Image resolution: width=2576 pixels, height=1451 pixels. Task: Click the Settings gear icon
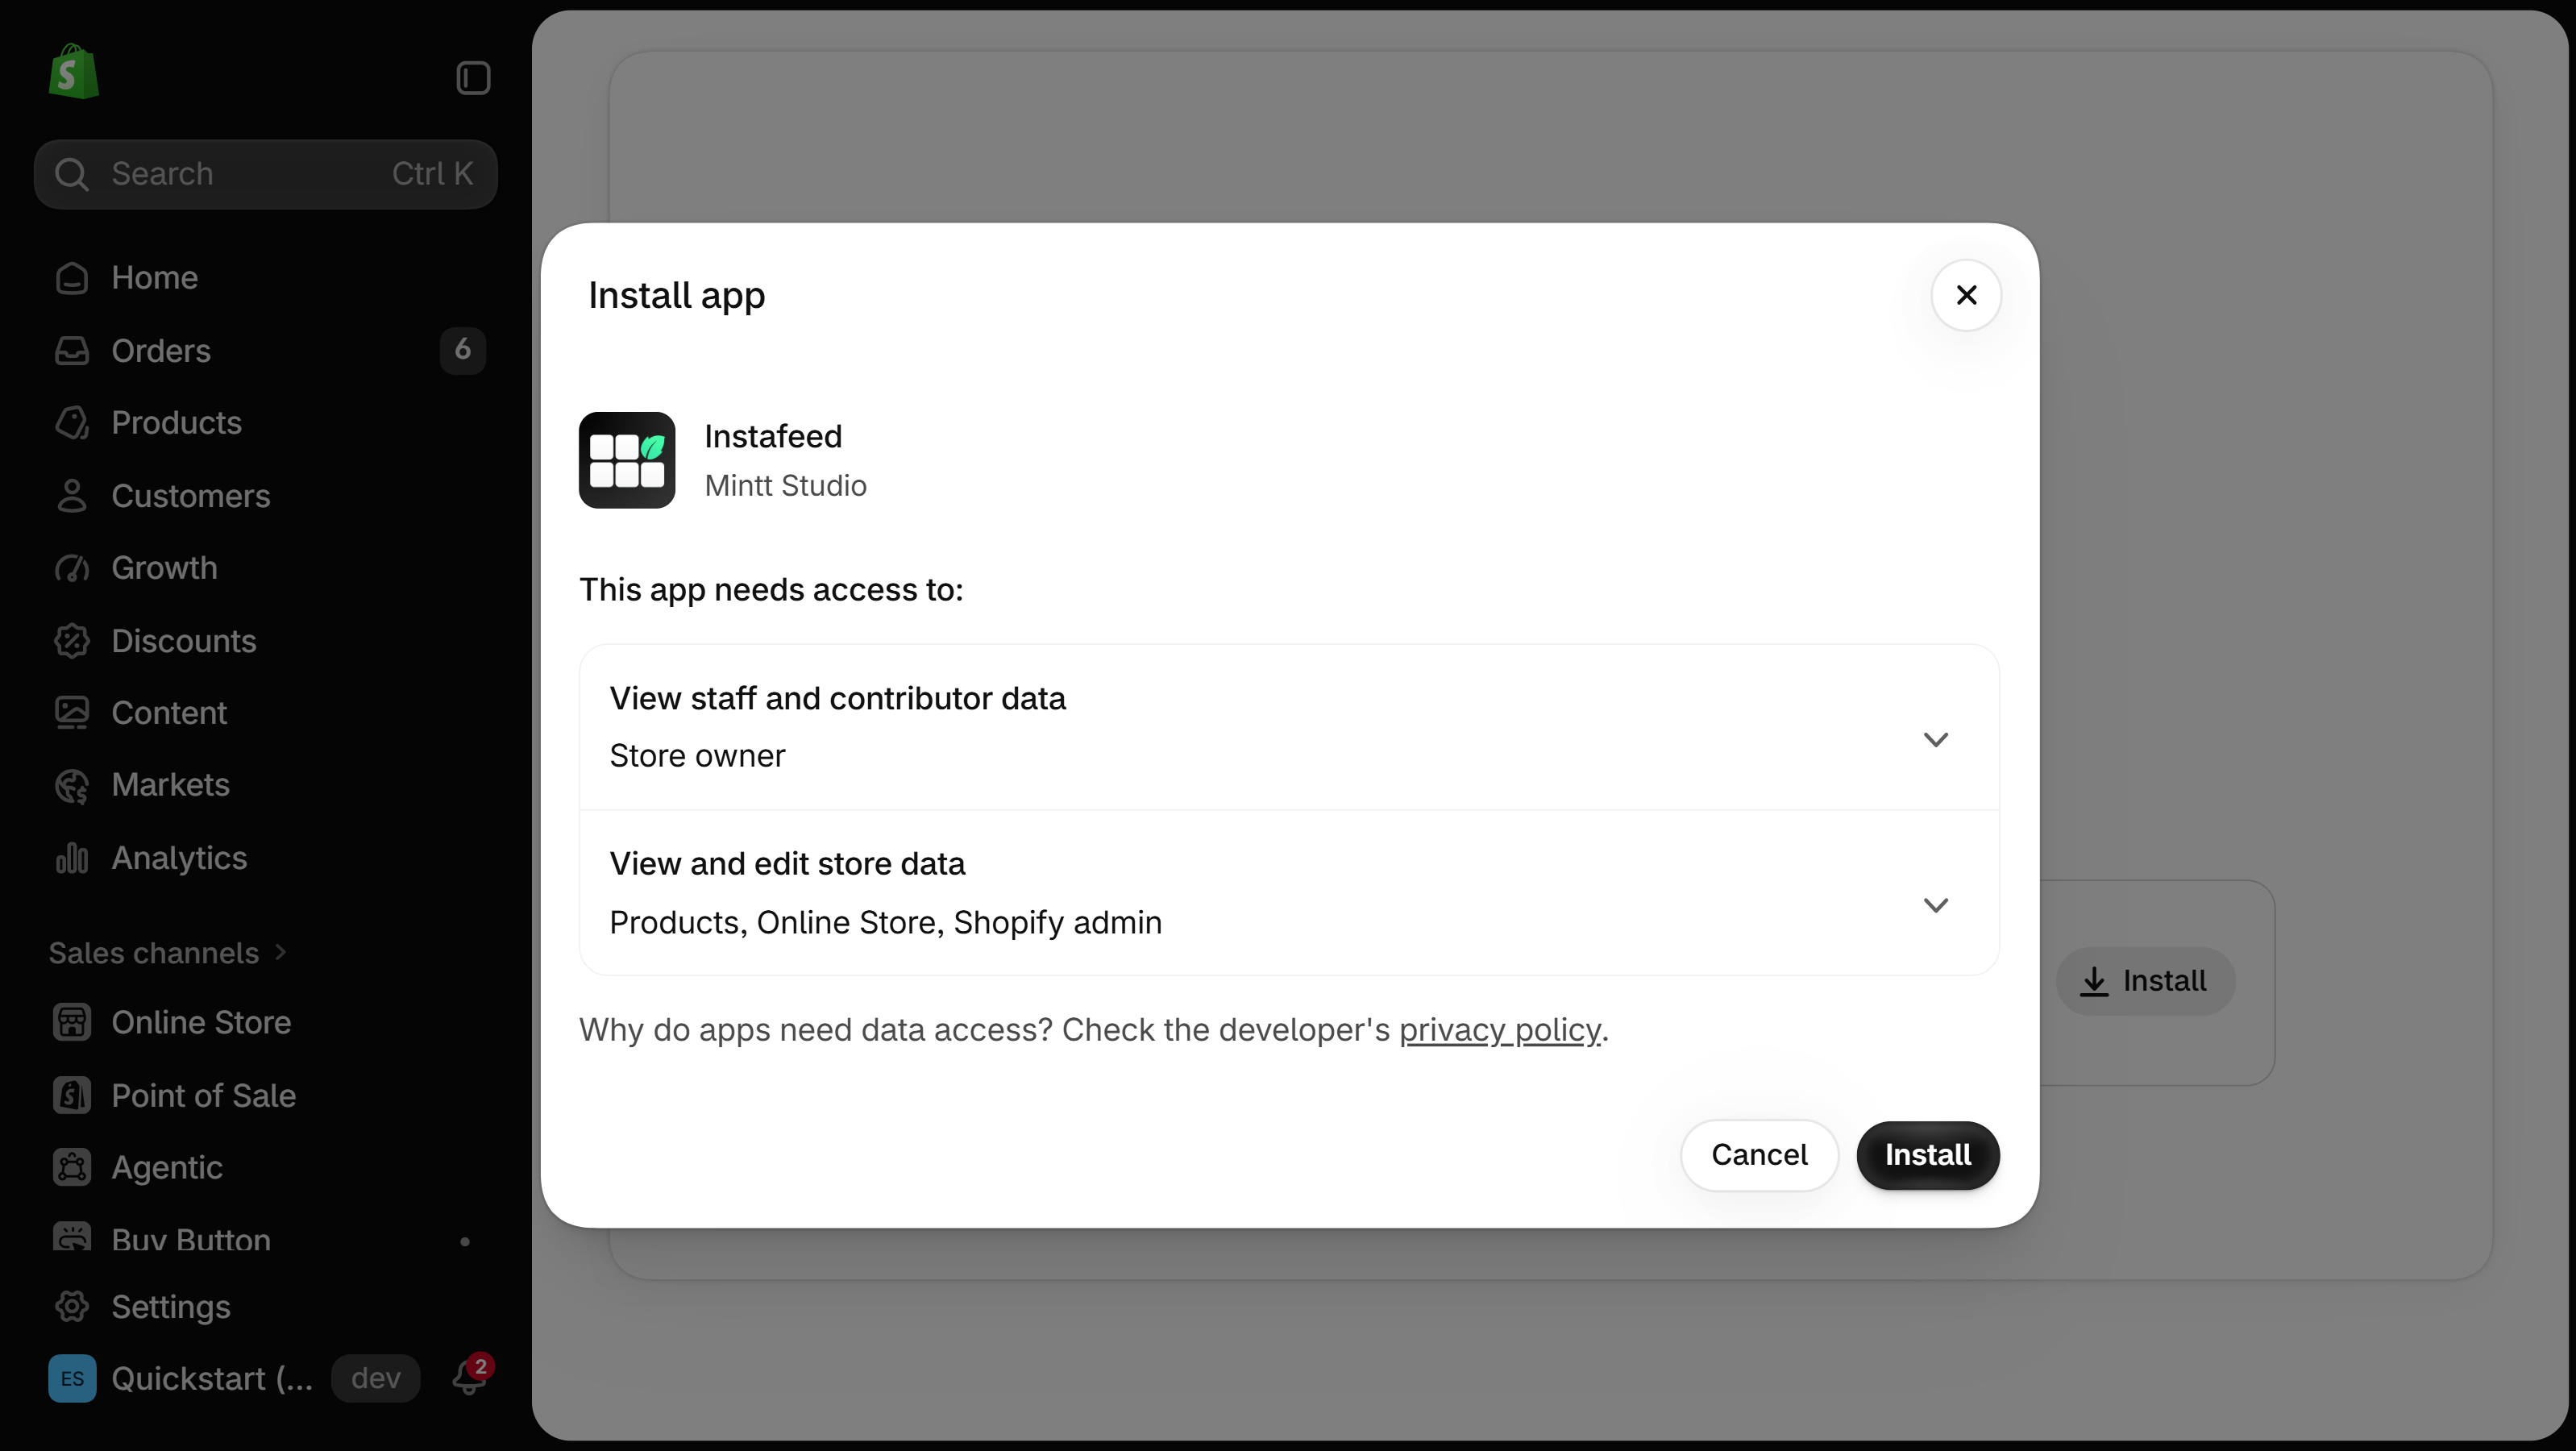(72, 1307)
